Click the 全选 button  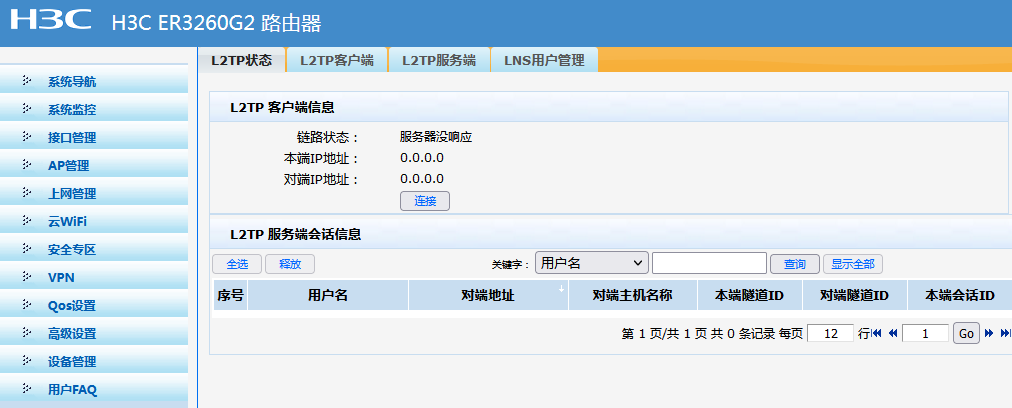(237, 264)
